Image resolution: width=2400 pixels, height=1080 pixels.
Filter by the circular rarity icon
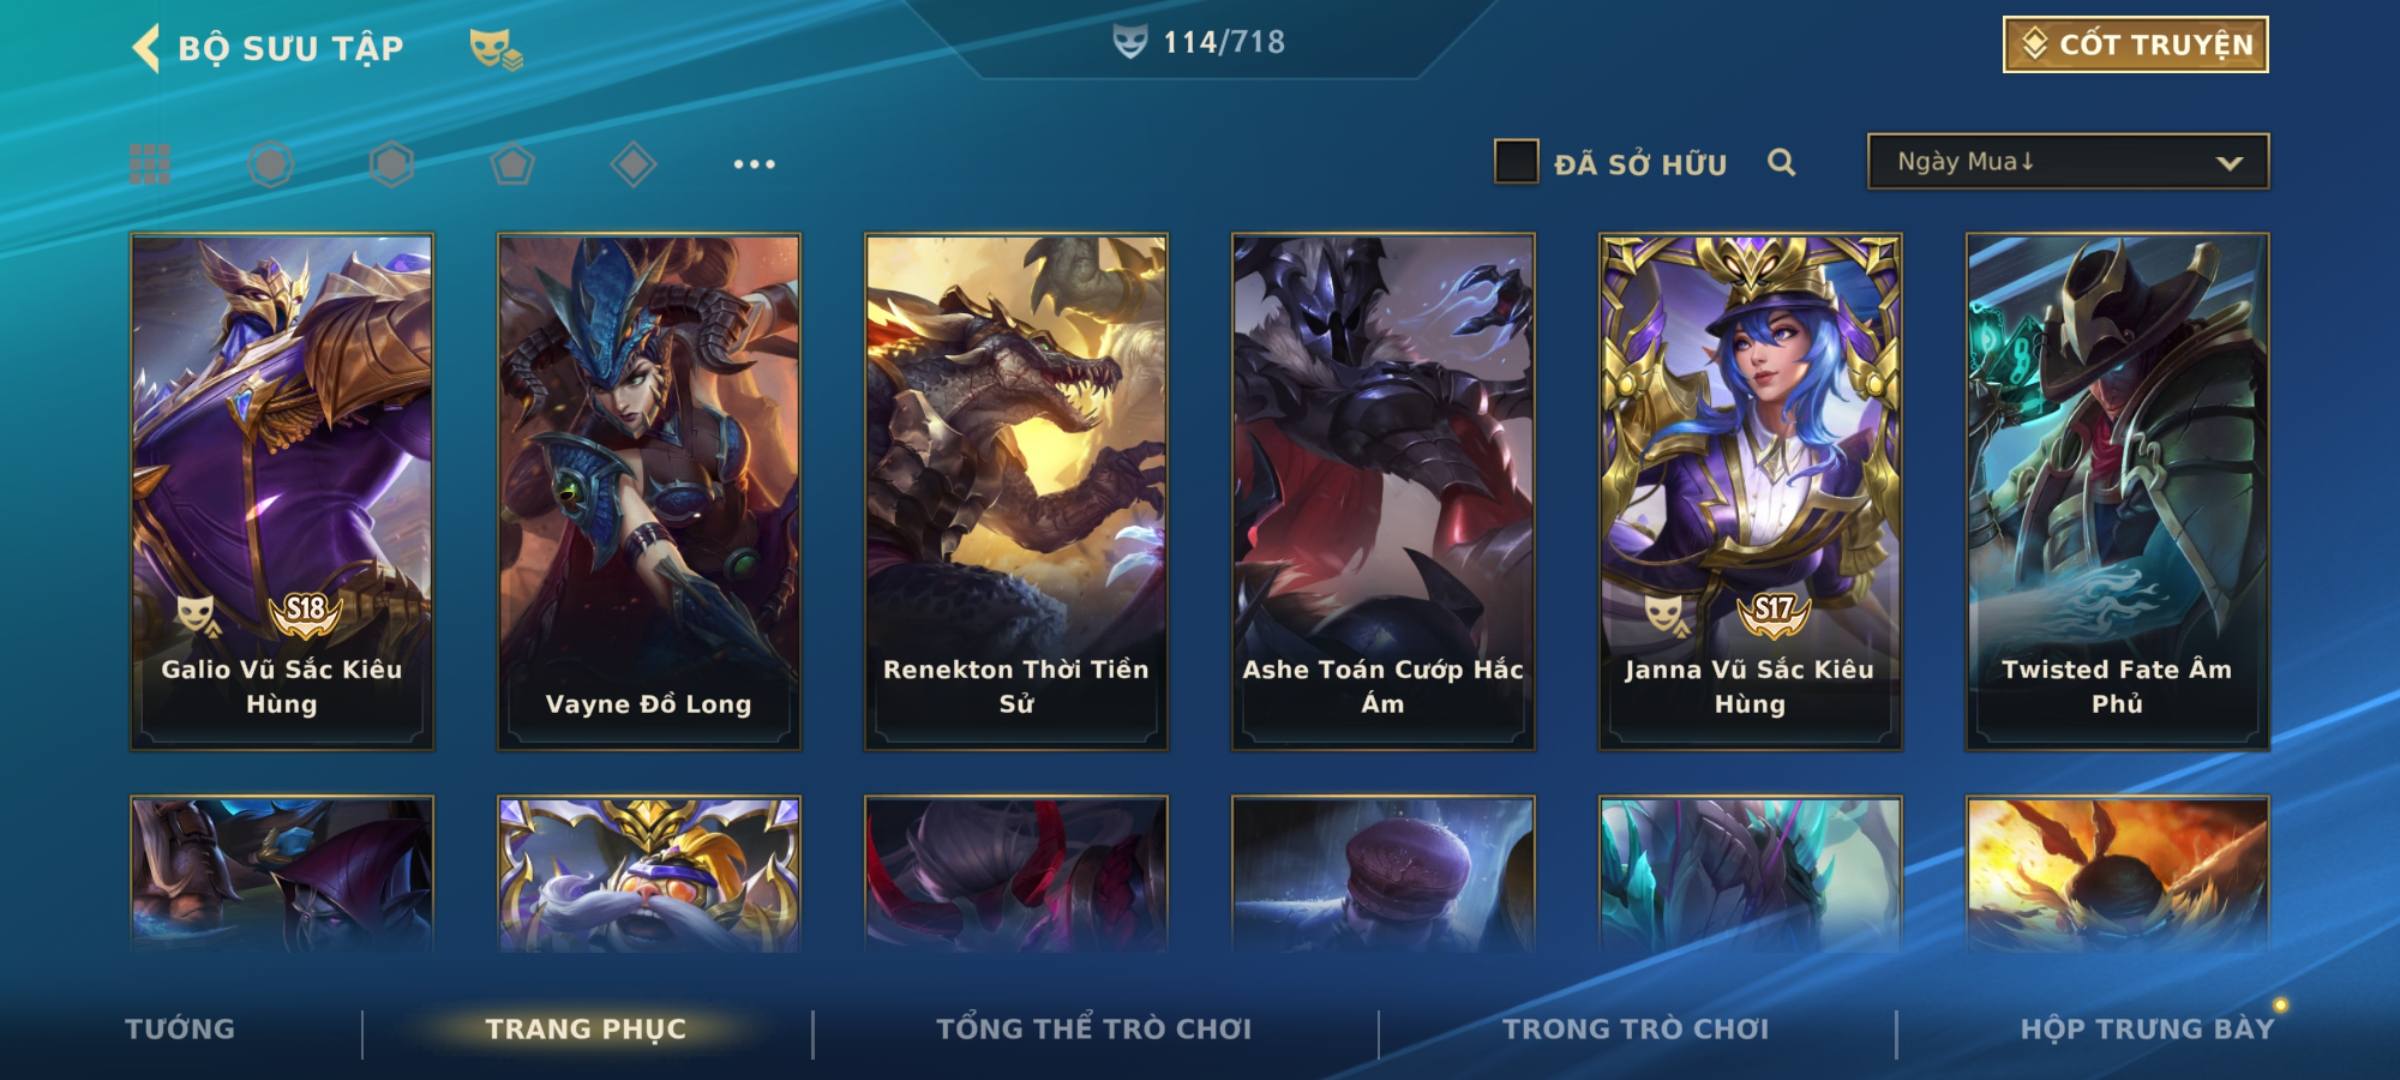tap(271, 164)
